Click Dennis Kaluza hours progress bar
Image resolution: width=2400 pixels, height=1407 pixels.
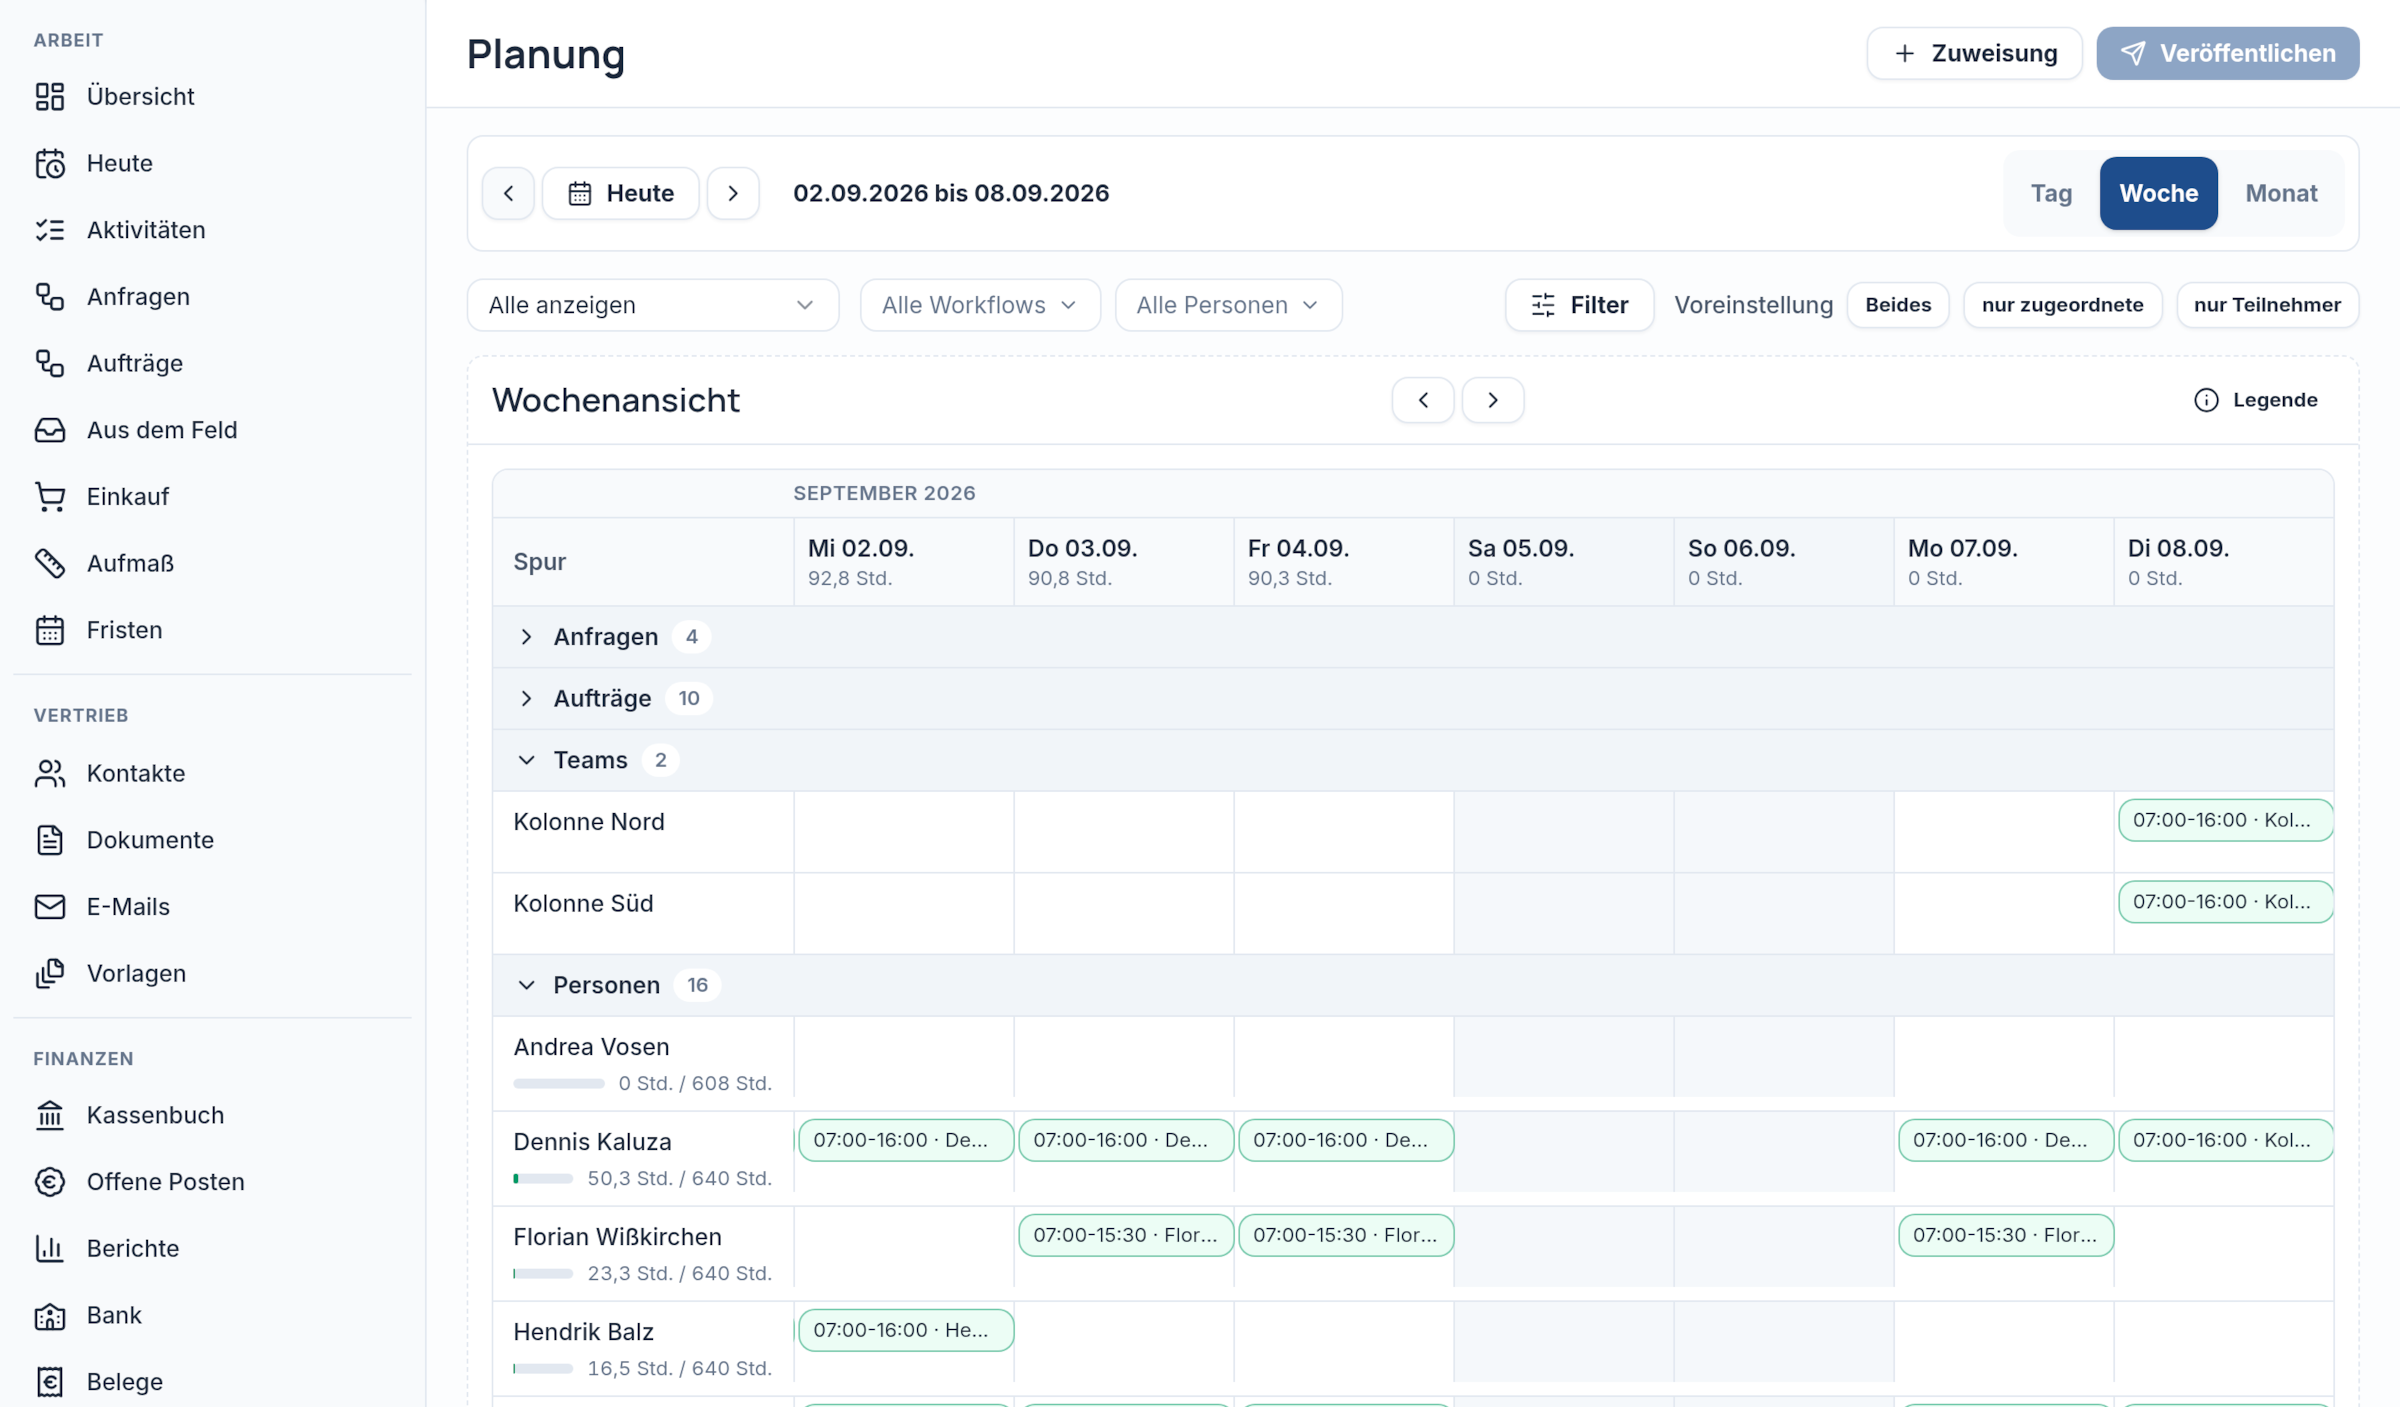(543, 1178)
